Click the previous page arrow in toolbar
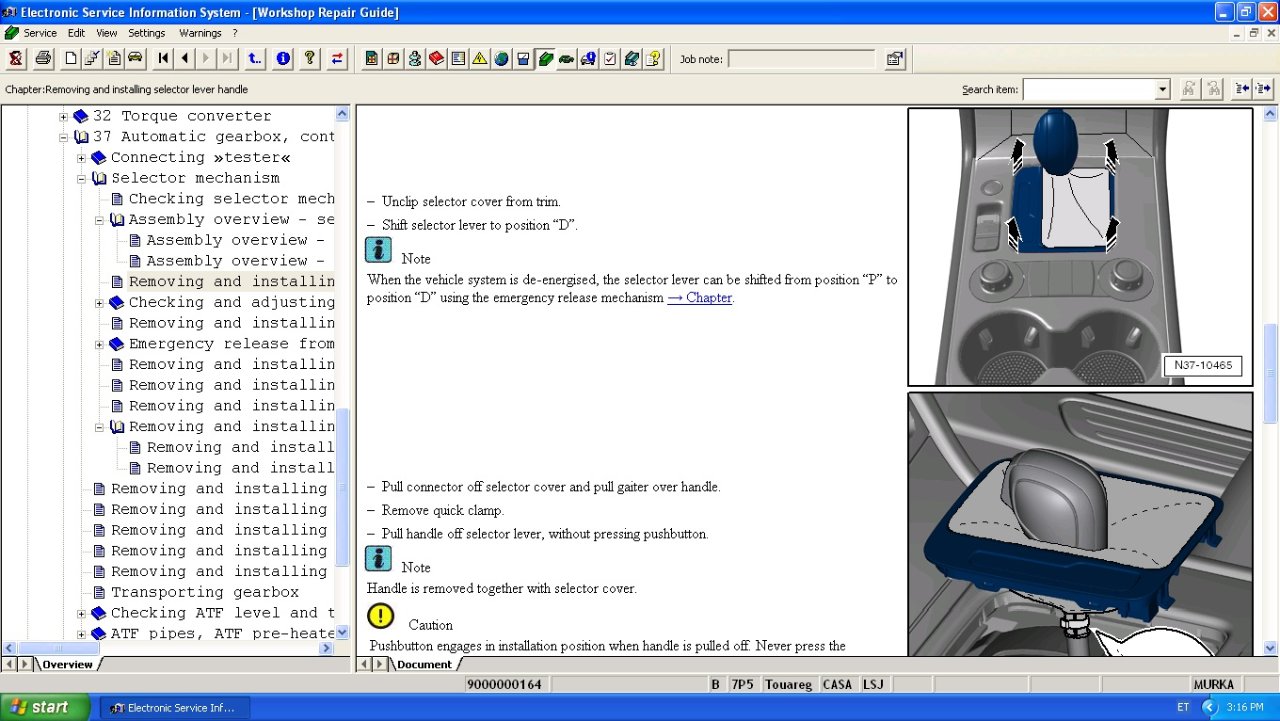This screenshot has height=721, width=1280. (x=185, y=59)
